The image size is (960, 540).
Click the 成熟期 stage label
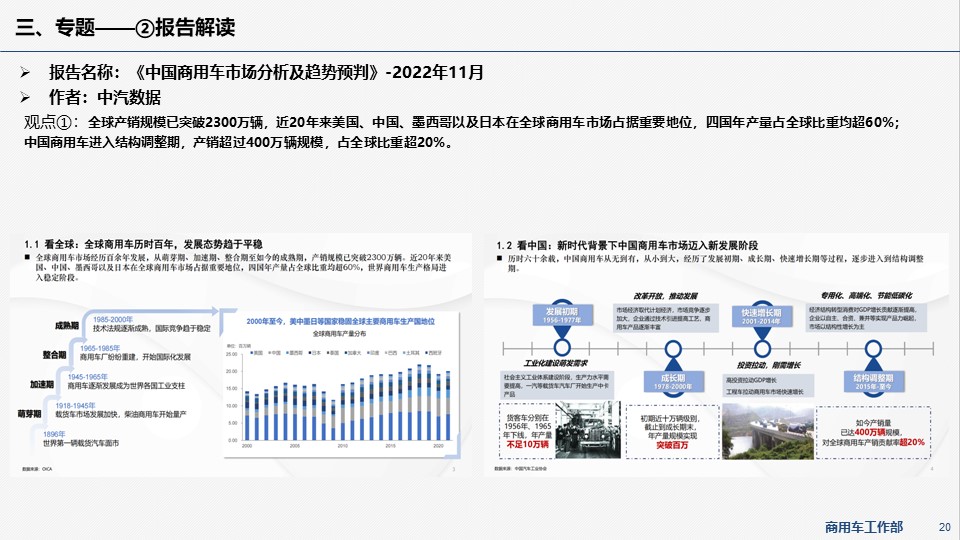(67, 326)
